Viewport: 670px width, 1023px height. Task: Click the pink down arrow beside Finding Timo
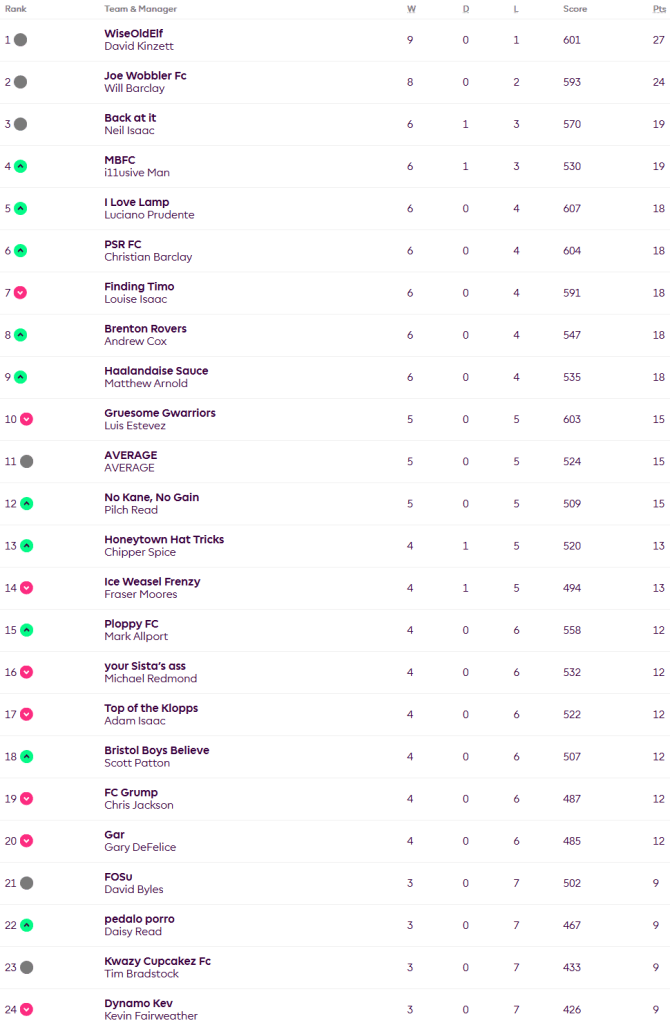(21, 293)
